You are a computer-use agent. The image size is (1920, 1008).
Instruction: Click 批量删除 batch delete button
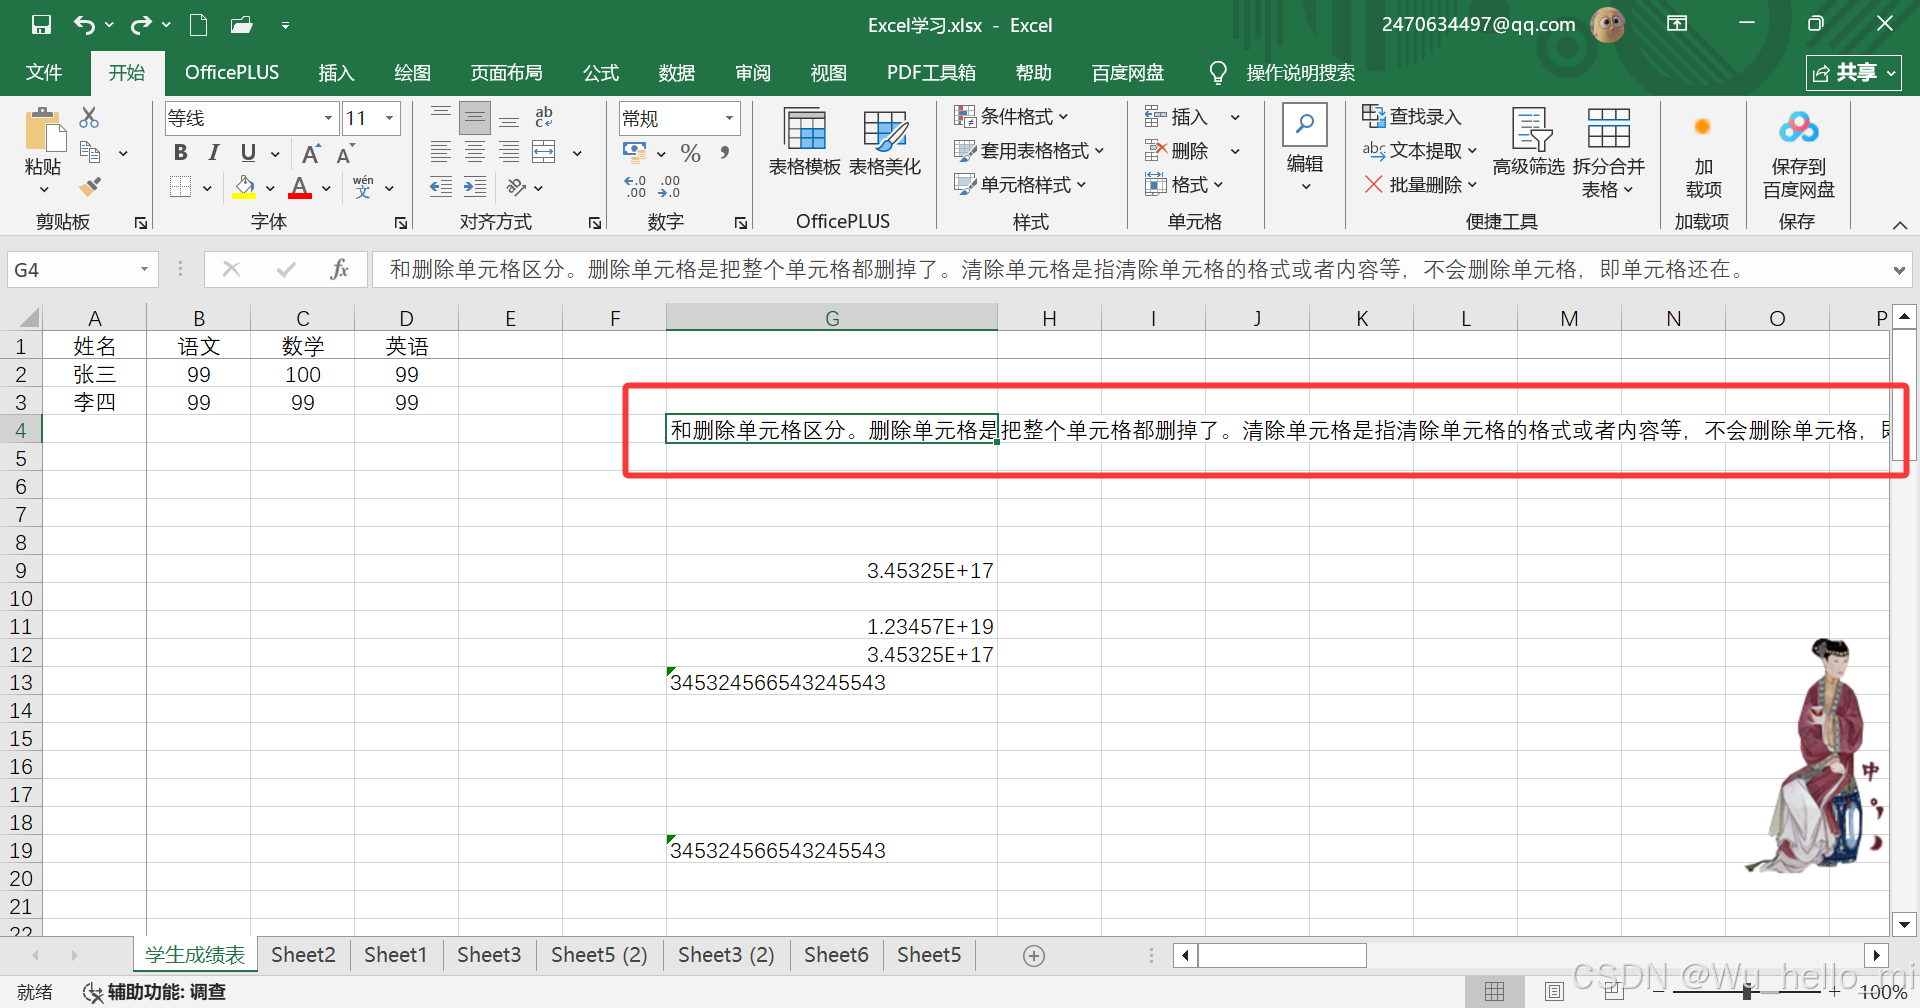[x=1420, y=185]
